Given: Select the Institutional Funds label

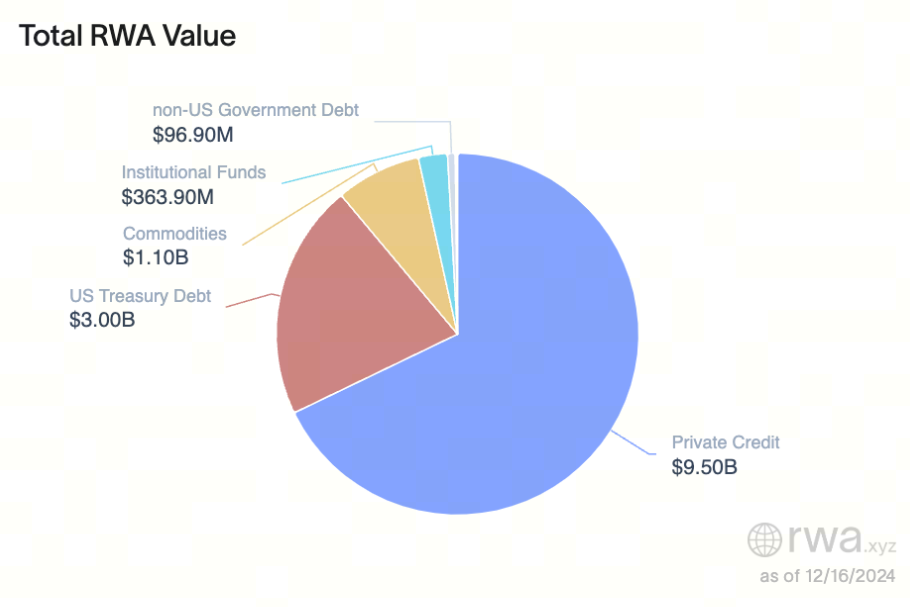Looking at the screenshot, I should 194,172.
